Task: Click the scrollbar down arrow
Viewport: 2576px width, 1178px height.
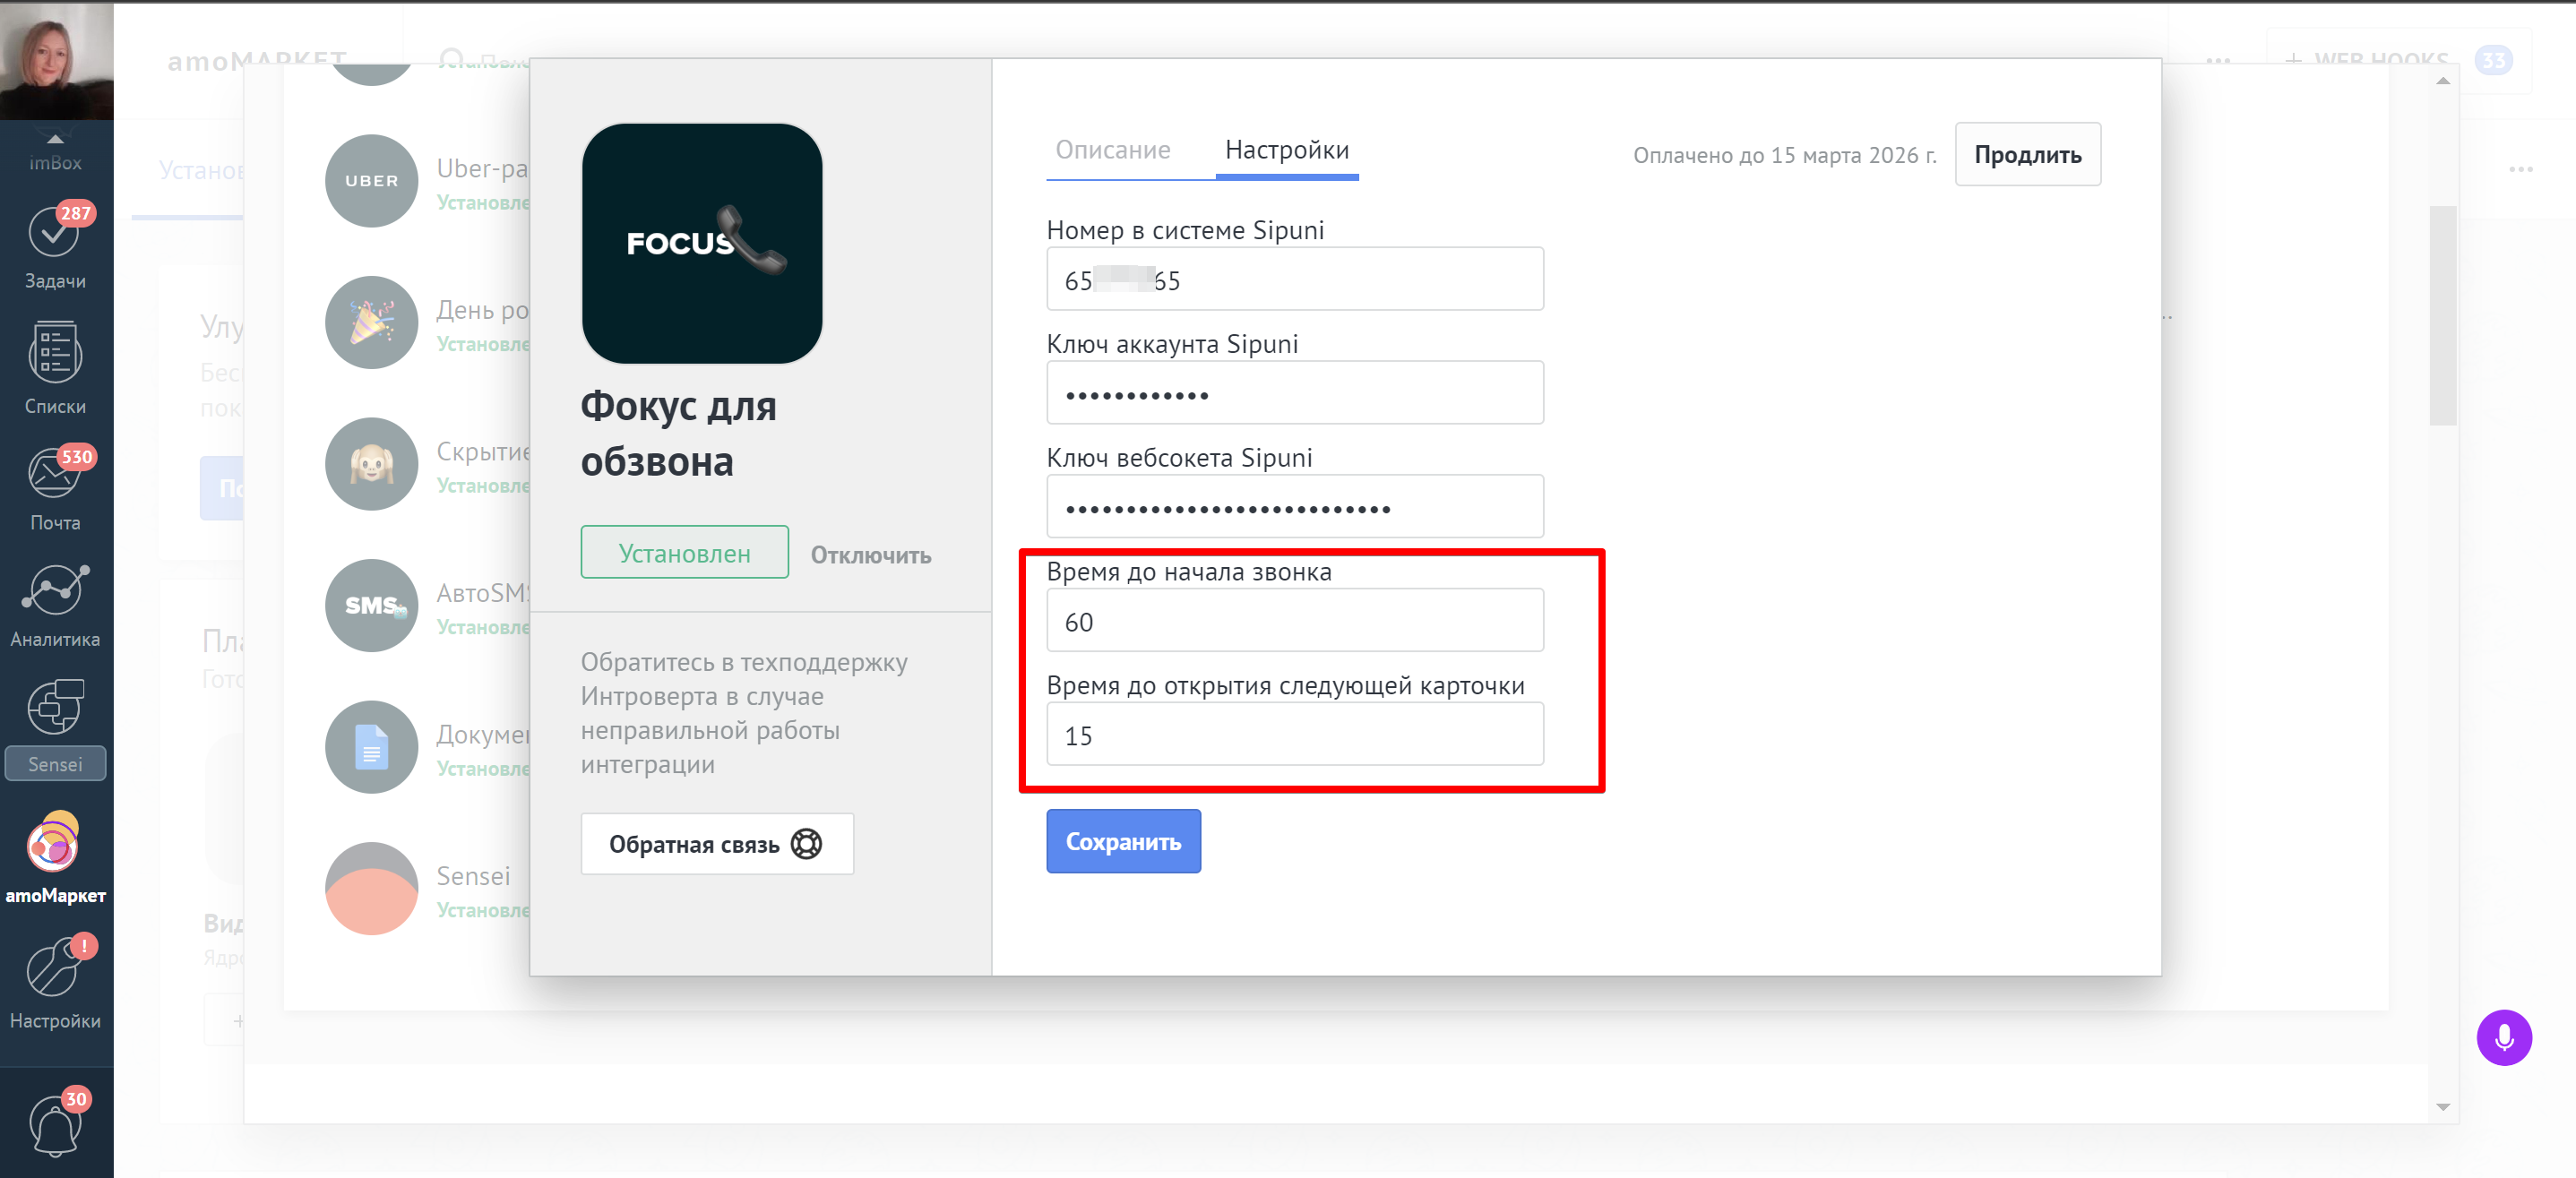Action: pyautogui.click(x=2442, y=1107)
